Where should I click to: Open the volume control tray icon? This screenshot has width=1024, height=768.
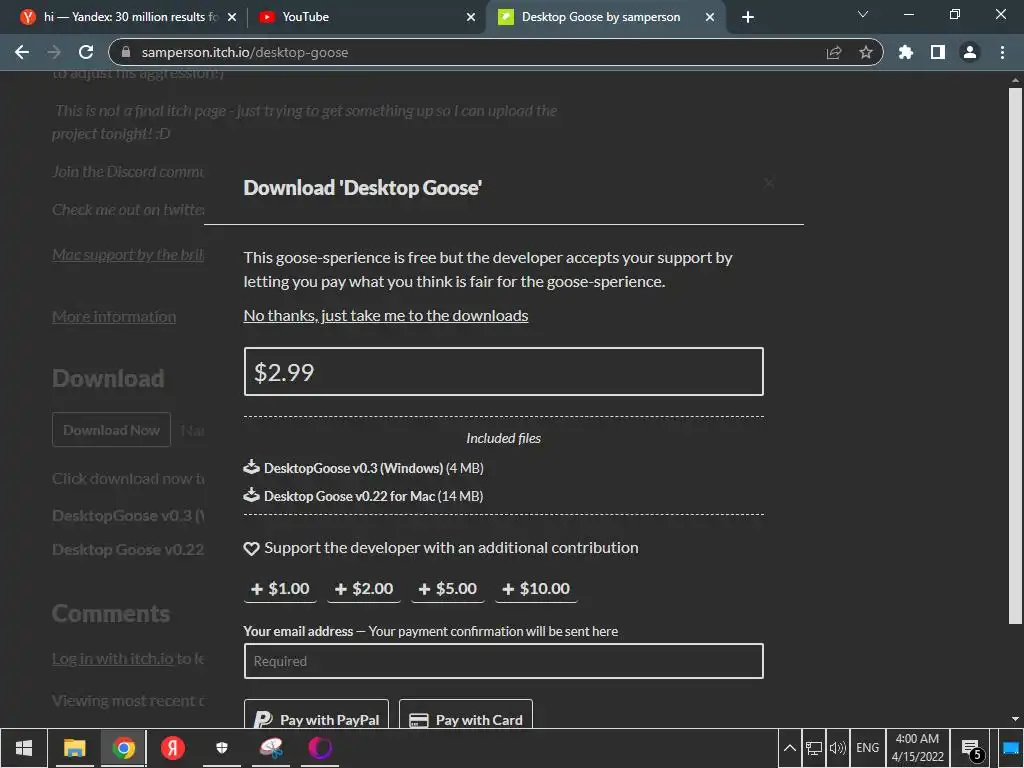click(x=837, y=748)
